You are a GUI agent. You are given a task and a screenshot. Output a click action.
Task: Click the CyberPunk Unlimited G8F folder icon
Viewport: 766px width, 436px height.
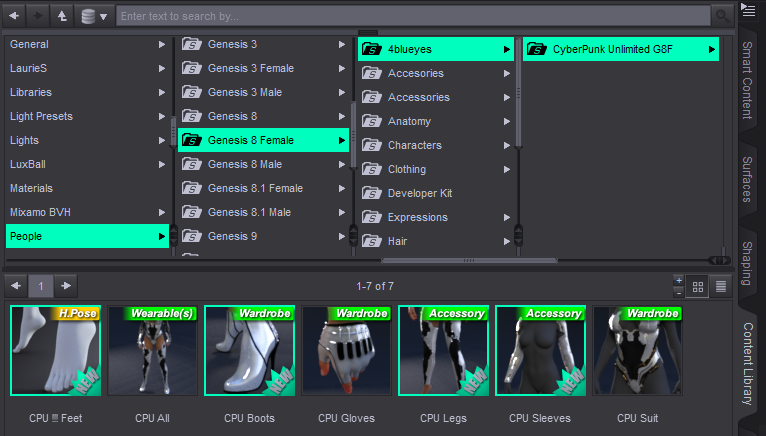(537, 49)
